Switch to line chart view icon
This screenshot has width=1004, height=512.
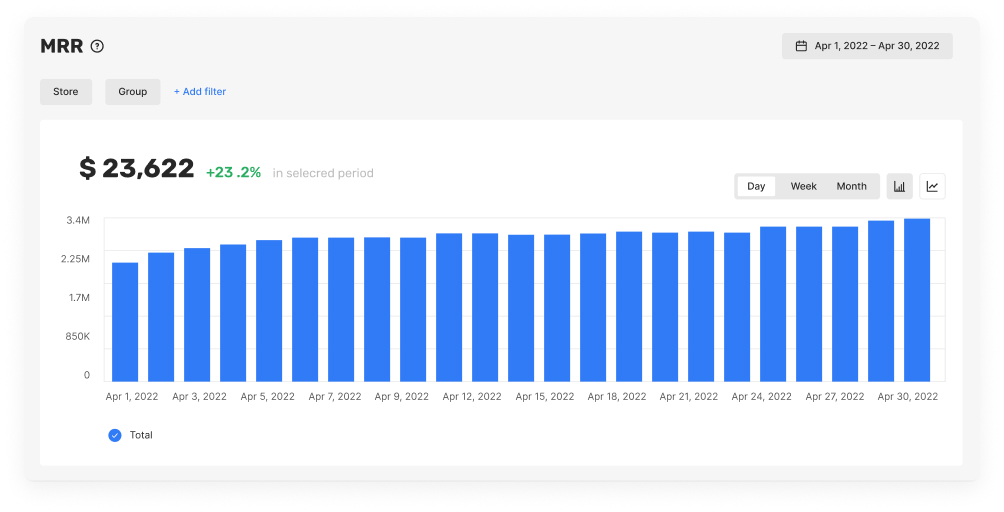932,186
